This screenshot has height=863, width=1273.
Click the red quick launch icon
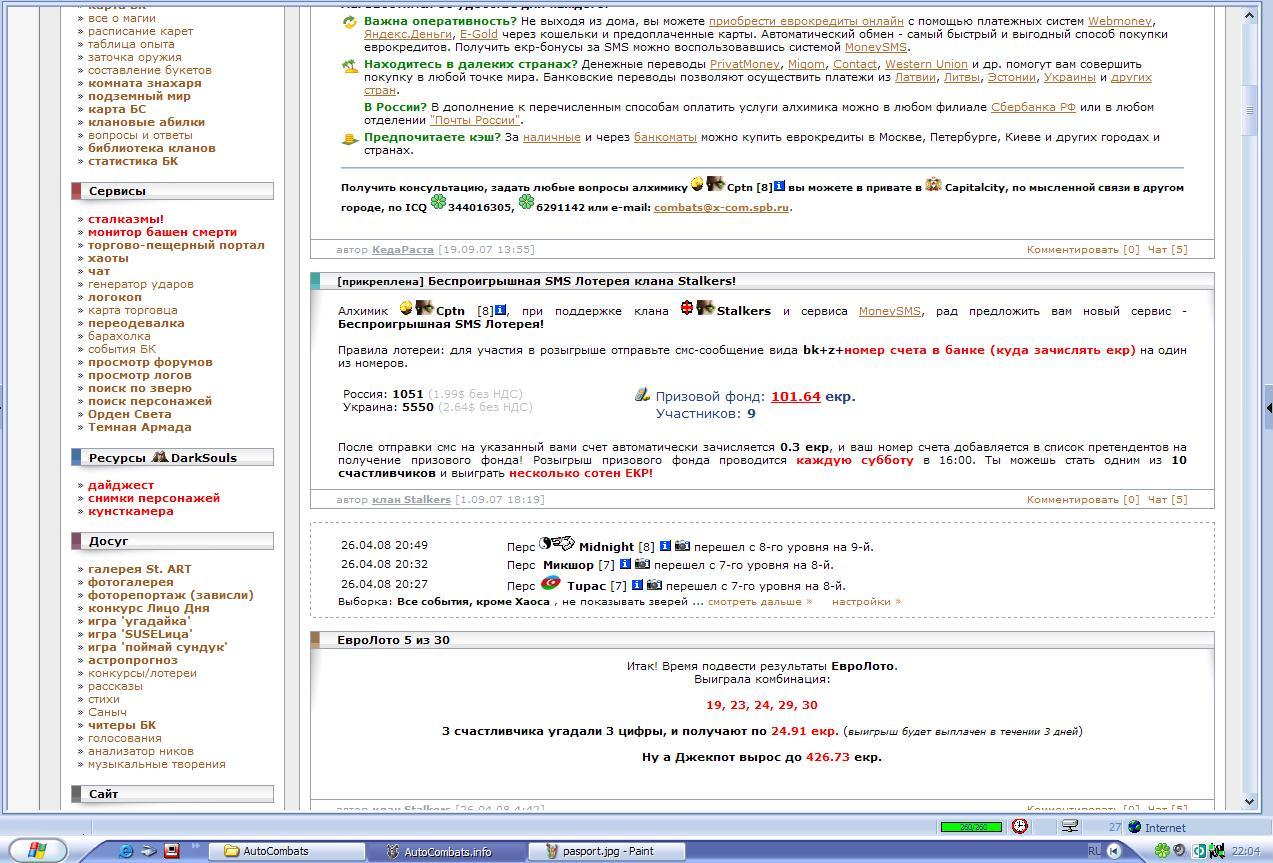coord(172,851)
